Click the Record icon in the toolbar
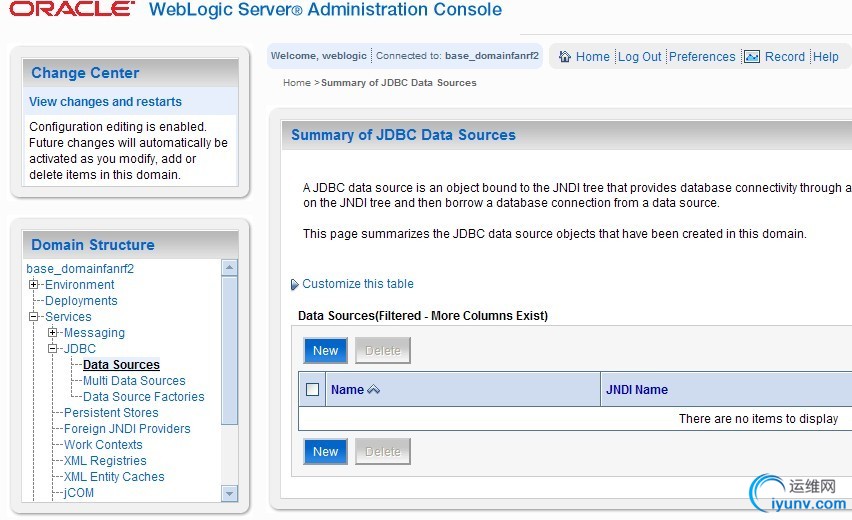This screenshot has height=520, width=852. click(x=752, y=57)
